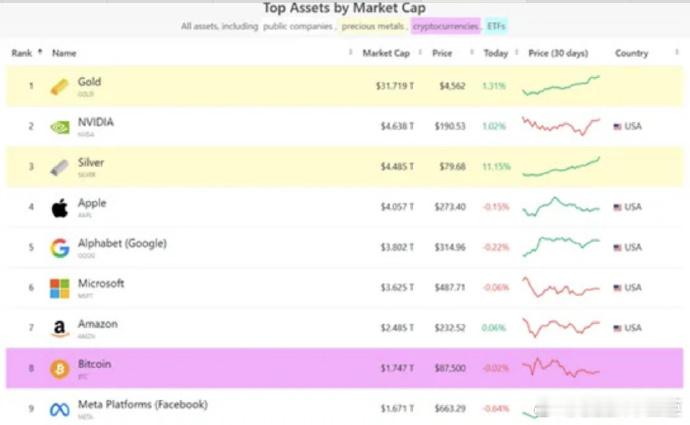
Task: Open the Amazon logo icon
Action: click(60, 328)
